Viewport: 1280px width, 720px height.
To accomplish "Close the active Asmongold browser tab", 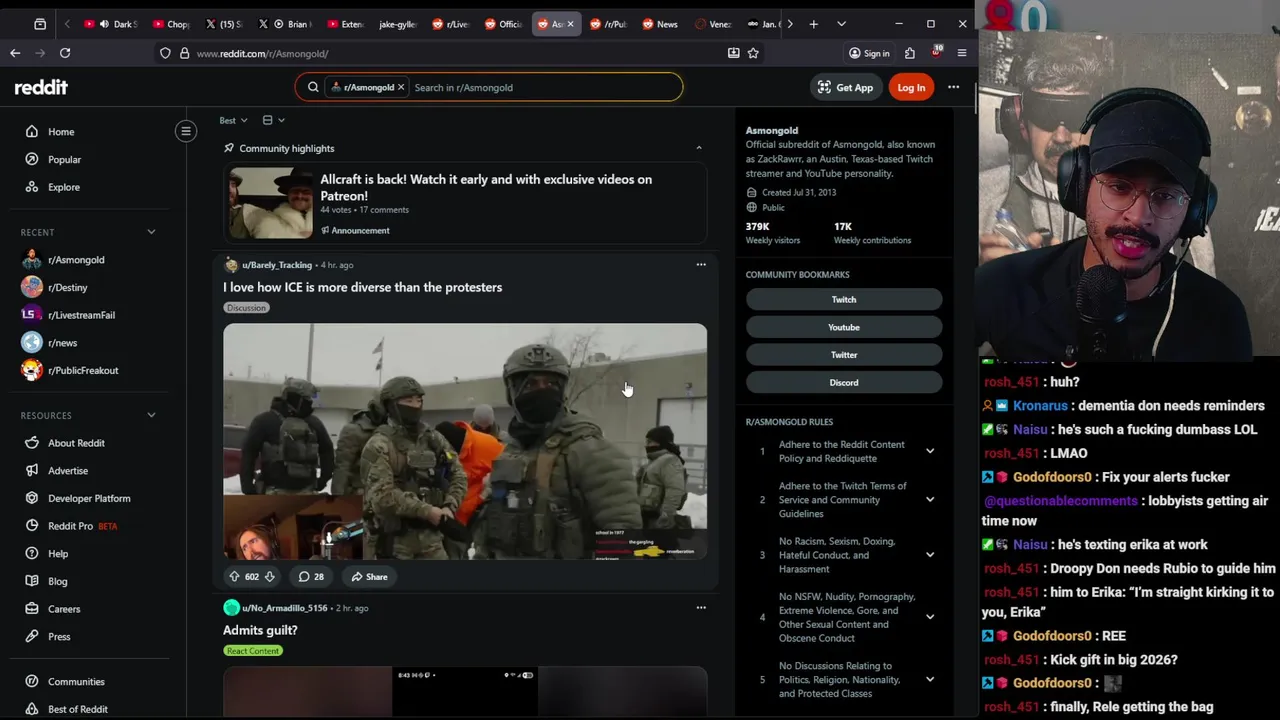I will [x=570, y=24].
